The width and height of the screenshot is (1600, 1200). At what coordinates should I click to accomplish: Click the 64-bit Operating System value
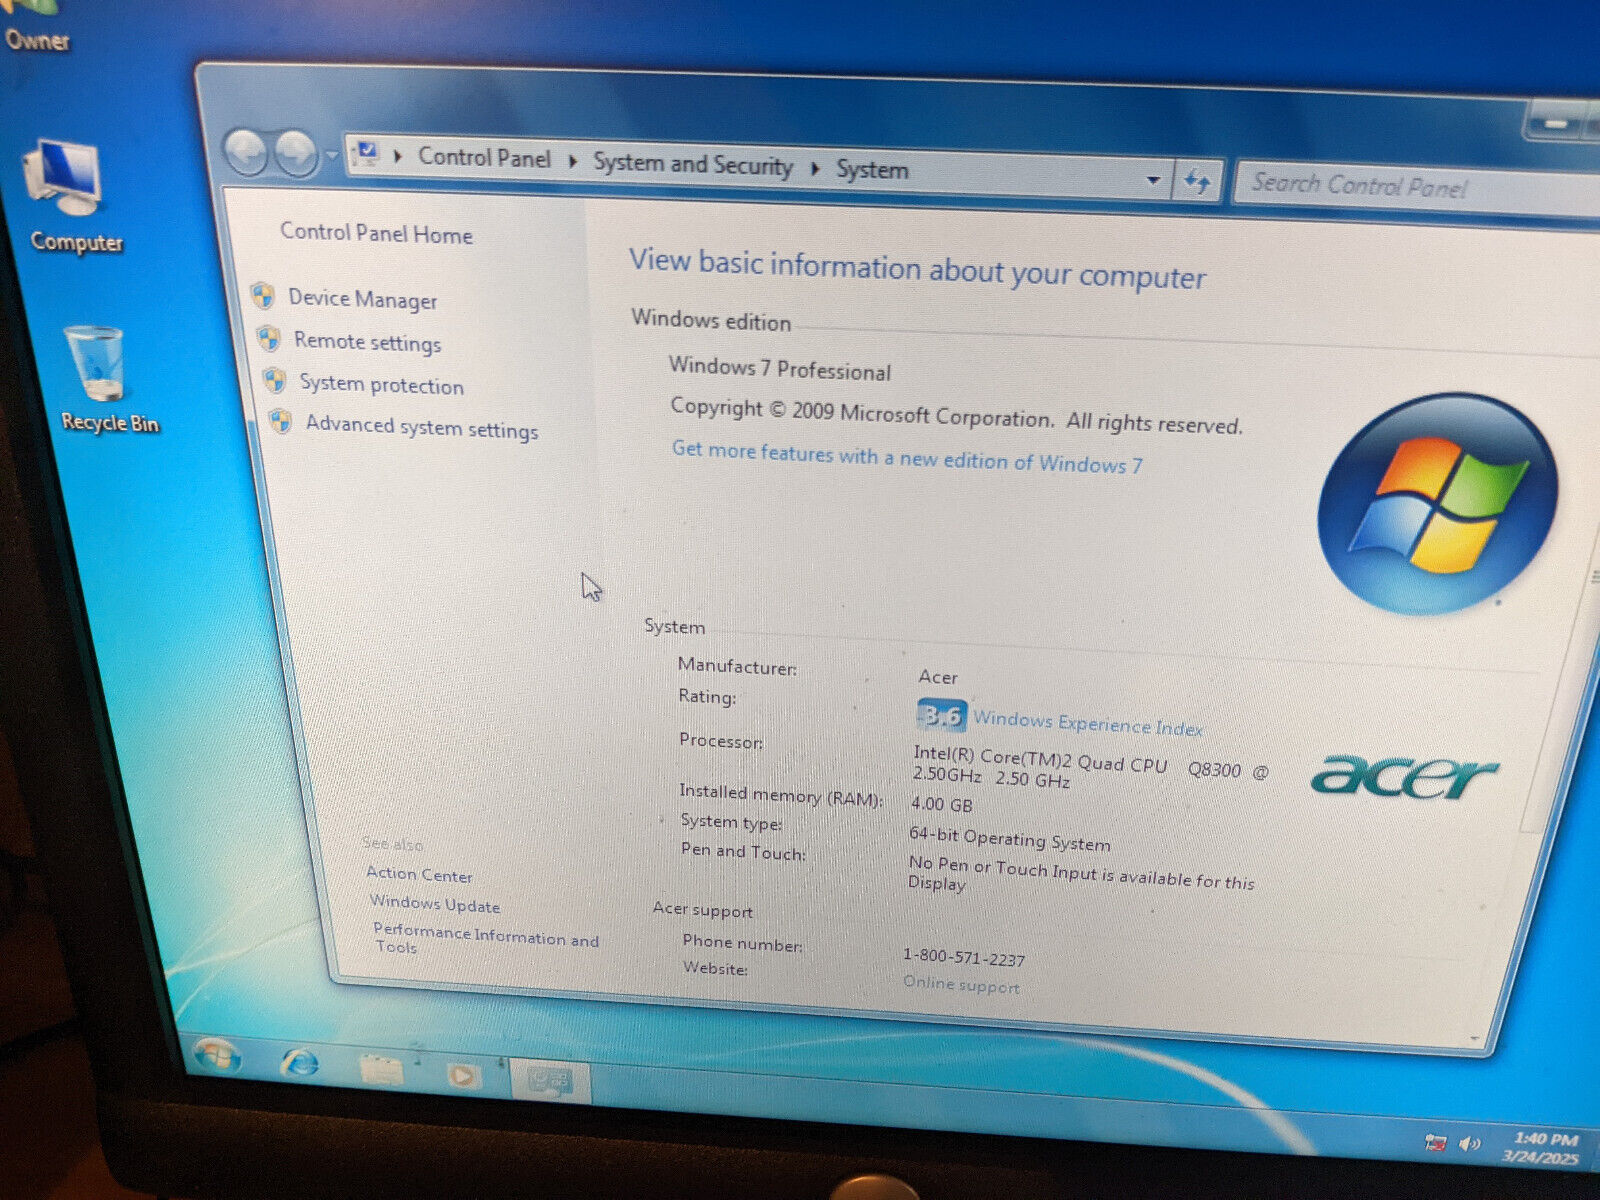coord(1009,839)
